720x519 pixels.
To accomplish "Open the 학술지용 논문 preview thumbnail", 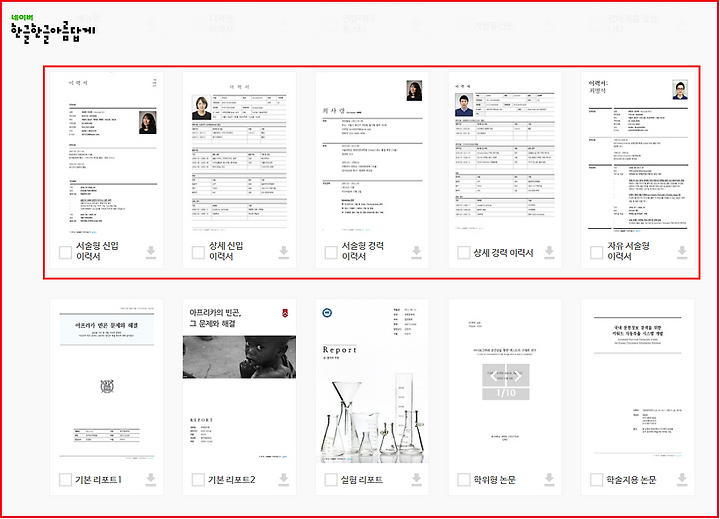I will [638, 381].
